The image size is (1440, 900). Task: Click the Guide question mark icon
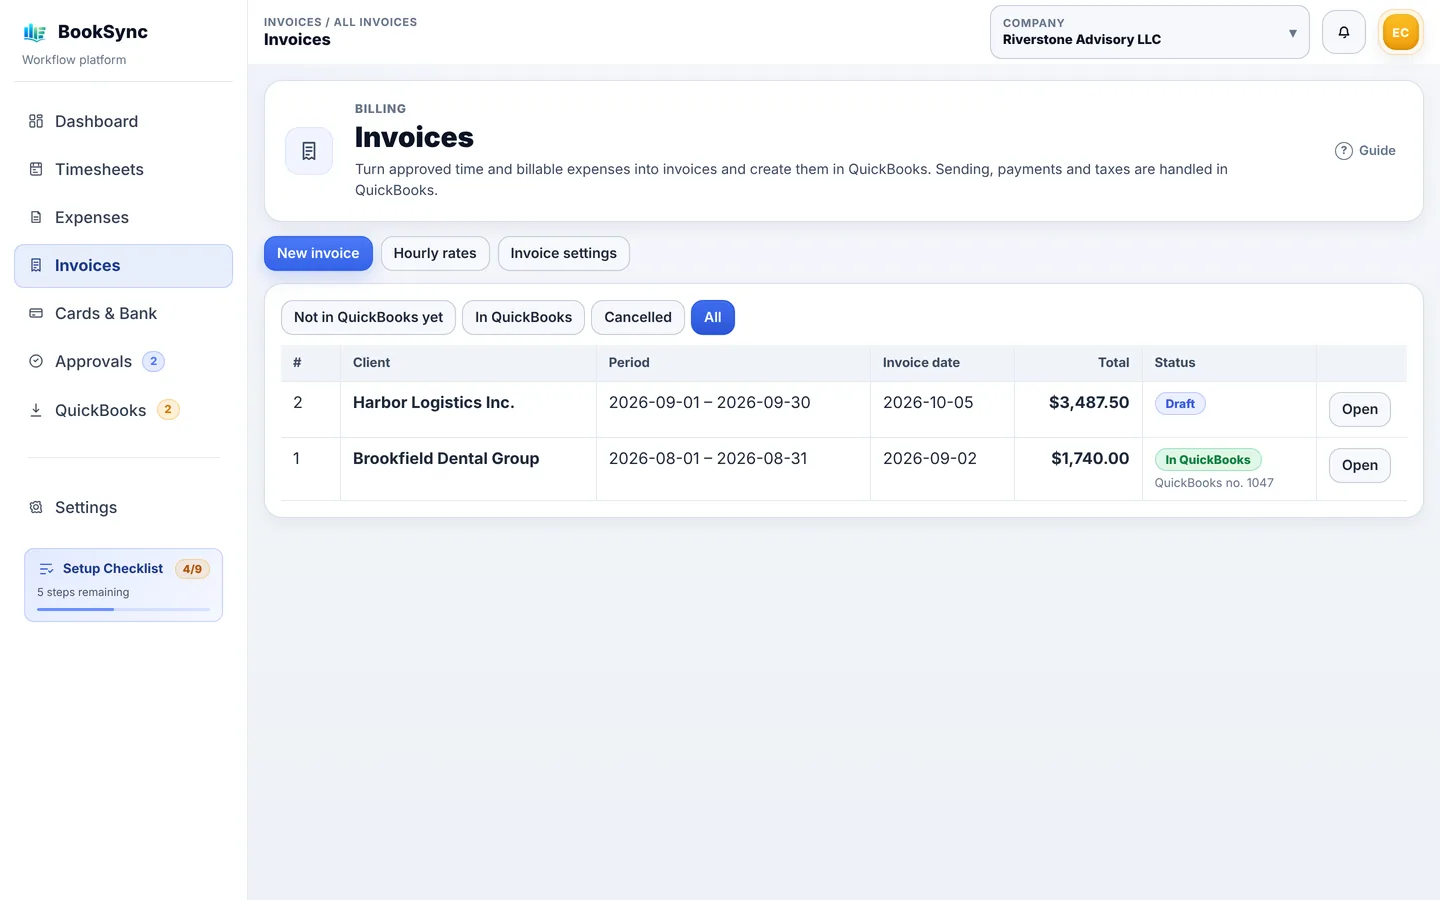pyautogui.click(x=1344, y=151)
